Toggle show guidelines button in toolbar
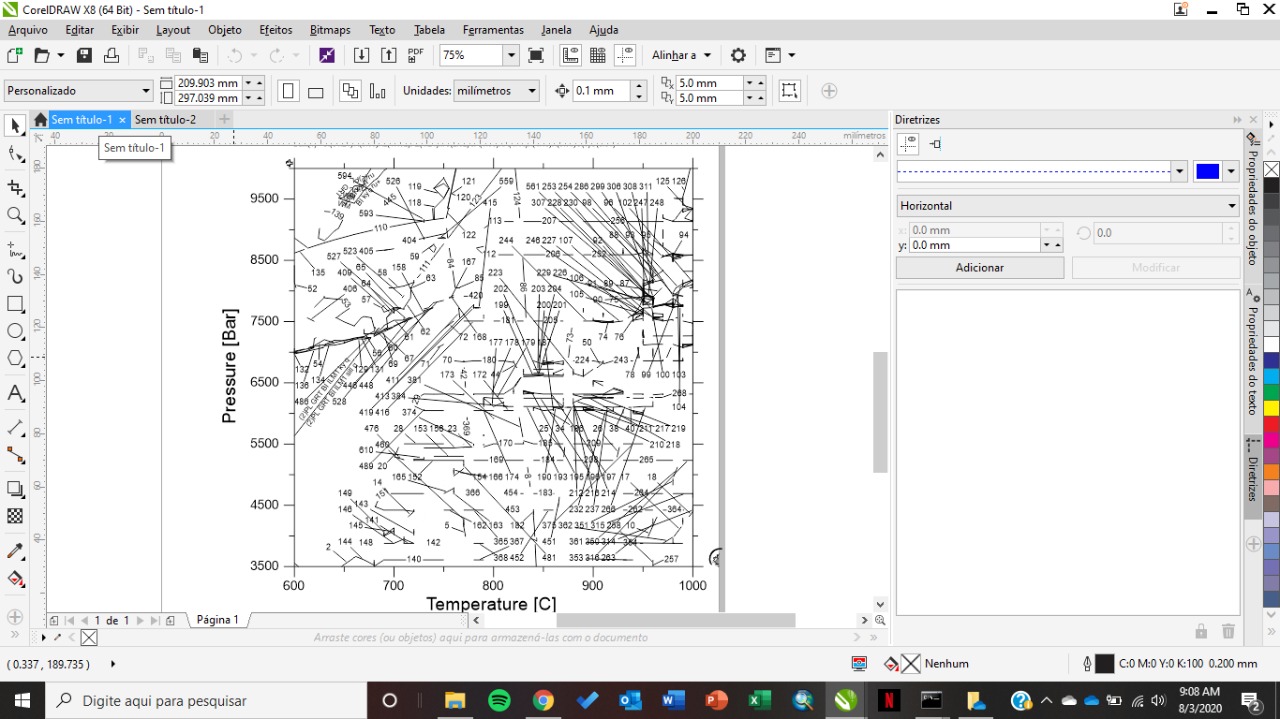 [625, 56]
